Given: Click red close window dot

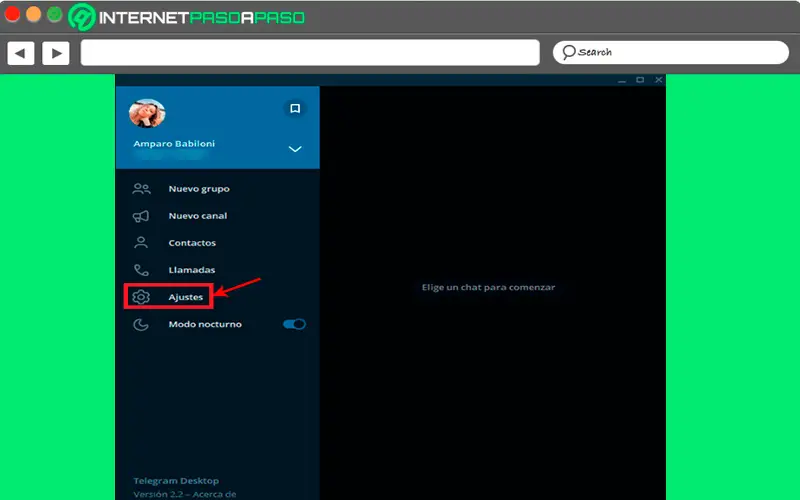Looking at the screenshot, I should [12, 14].
